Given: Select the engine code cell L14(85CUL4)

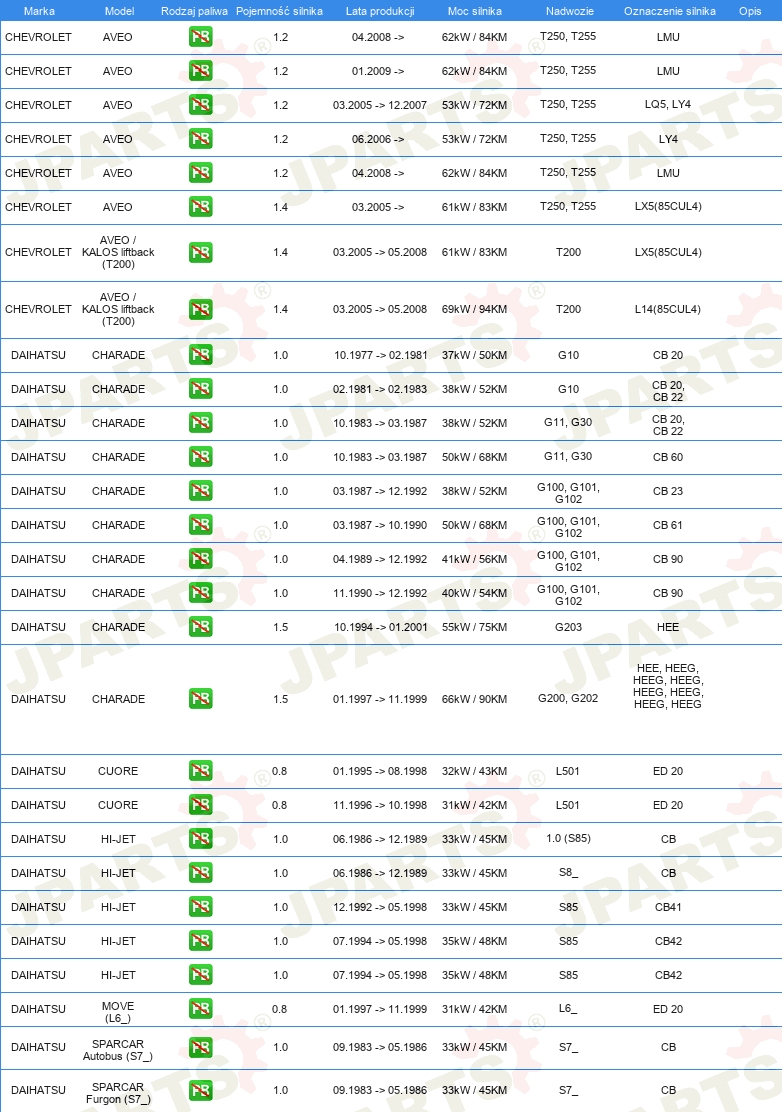Looking at the screenshot, I should 668,309.
